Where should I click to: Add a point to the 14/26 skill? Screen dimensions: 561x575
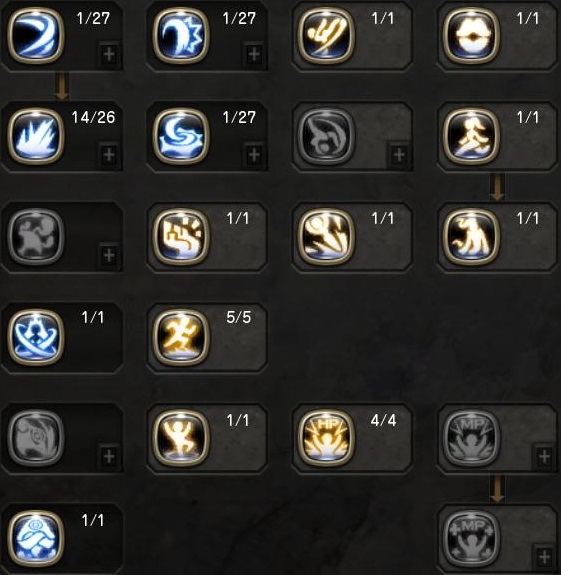[x=109, y=155]
